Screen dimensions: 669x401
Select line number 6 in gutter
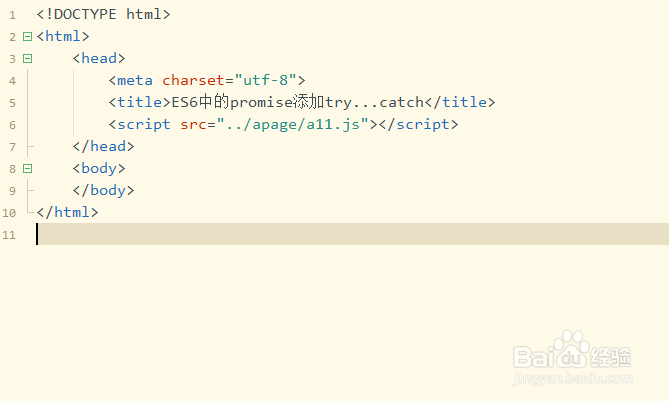tap(11, 125)
